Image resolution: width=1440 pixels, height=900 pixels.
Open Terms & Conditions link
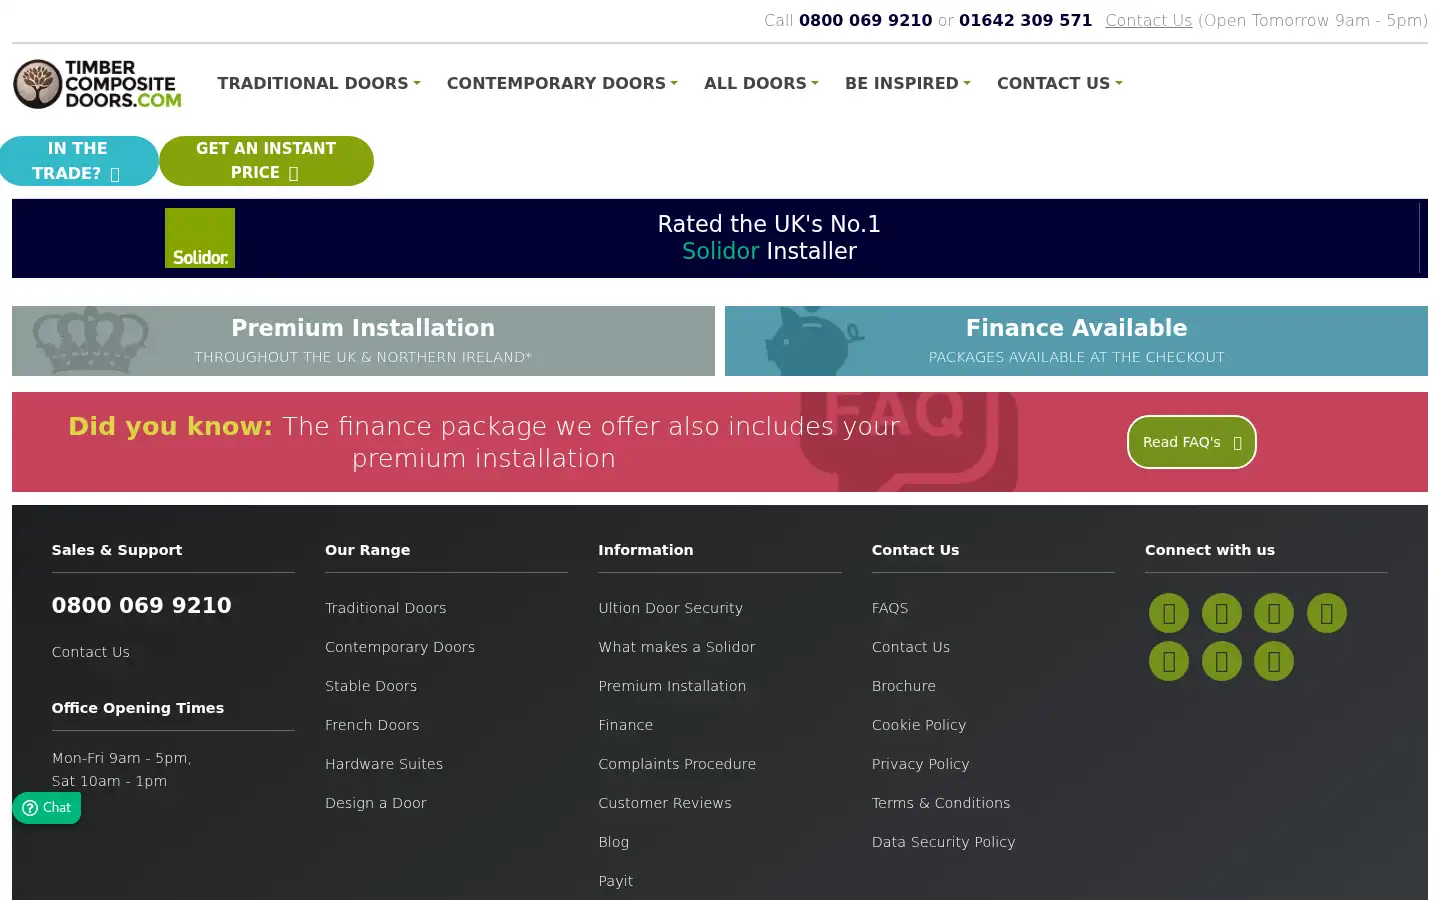pyautogui.click(x=941, y=803)
